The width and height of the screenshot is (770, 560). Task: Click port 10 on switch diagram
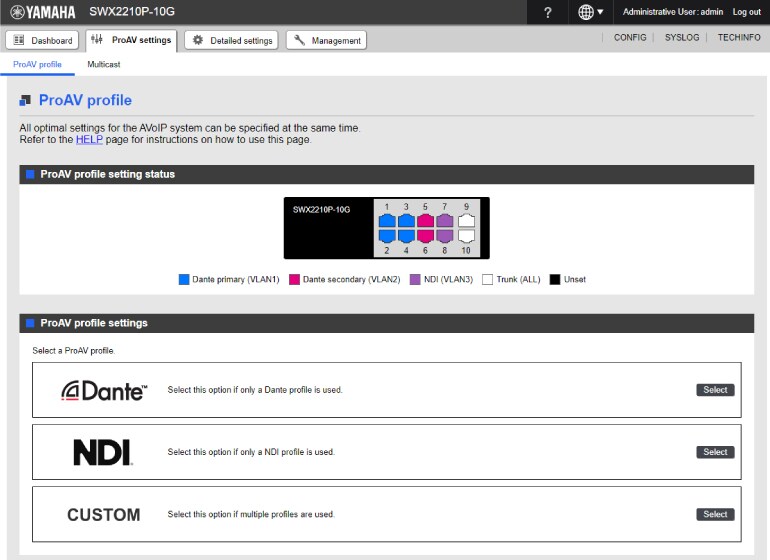pyautogui.click(x=465, y=237)
